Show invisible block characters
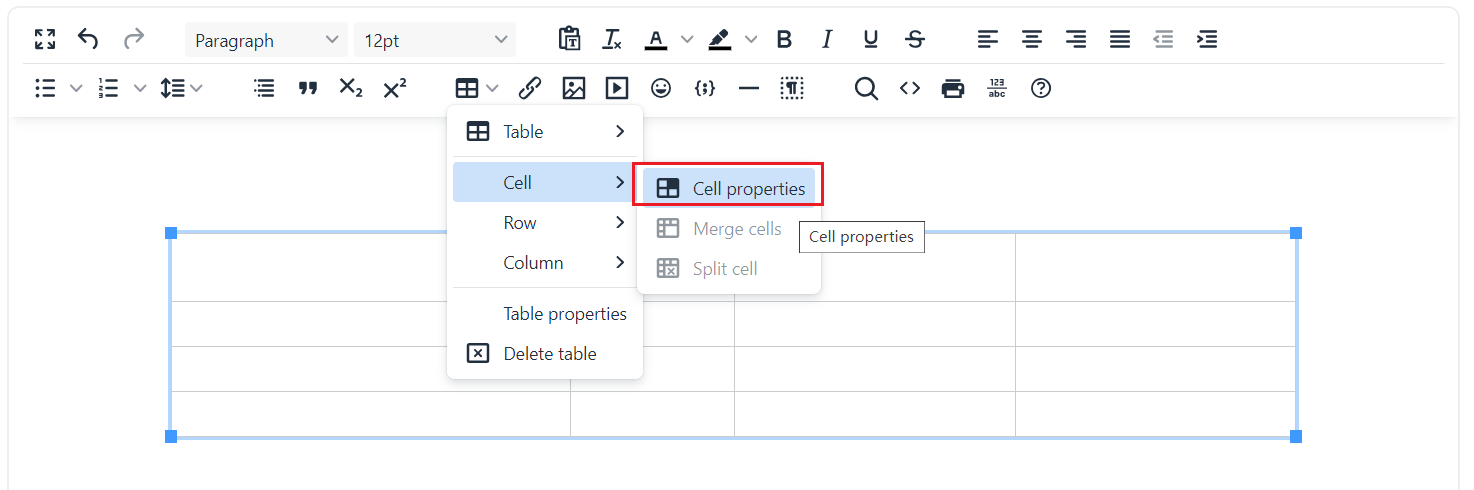Image resolution: width=1474 pixels, height=490 pixels. coord(792,89)
